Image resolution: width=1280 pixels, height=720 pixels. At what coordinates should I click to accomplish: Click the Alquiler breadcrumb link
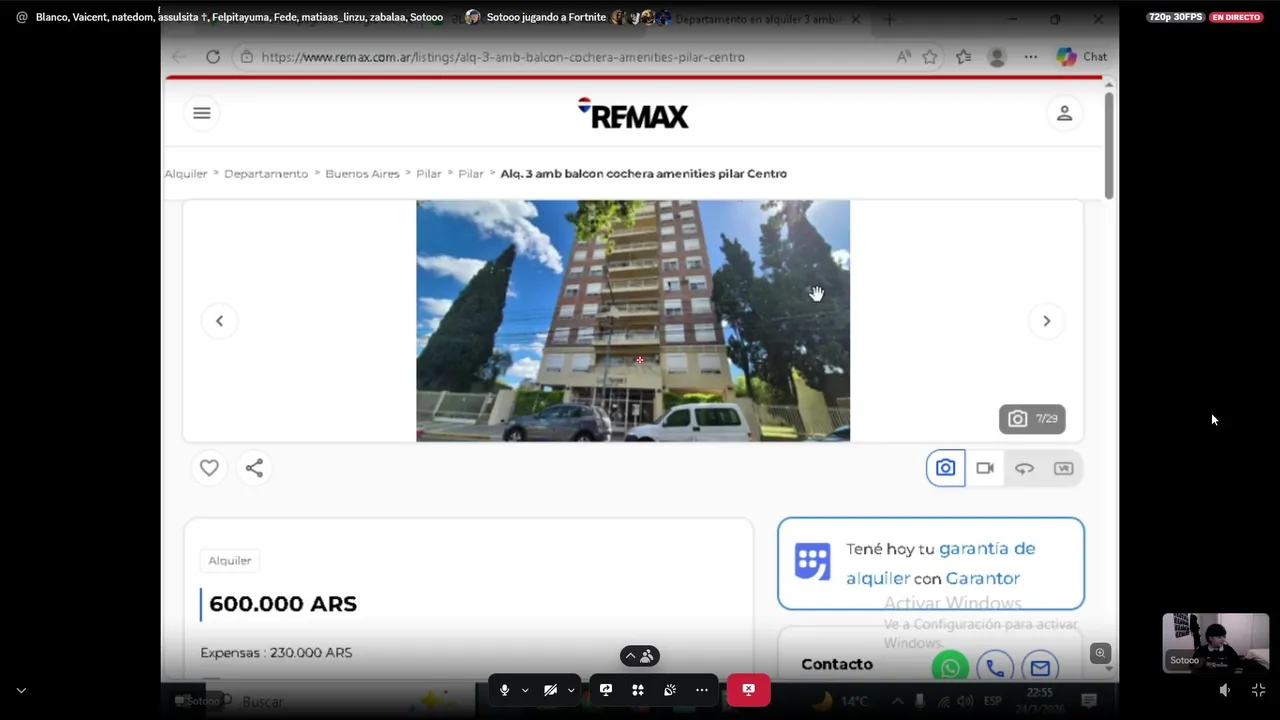click(186, 174)
